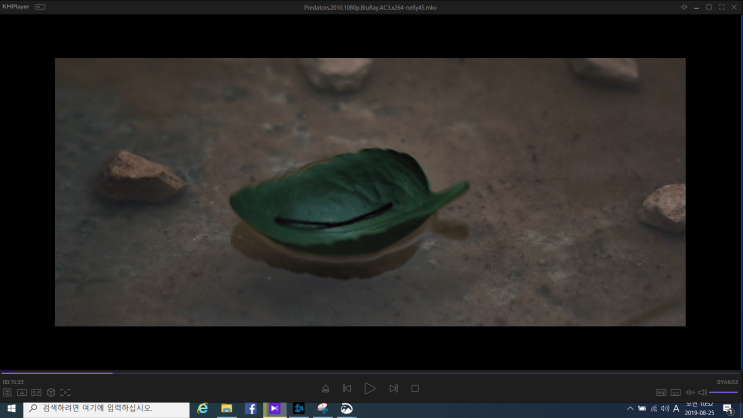Open the paint palette app in taskbar
Screen dimensions: 743x418
(x=323, y=409)
